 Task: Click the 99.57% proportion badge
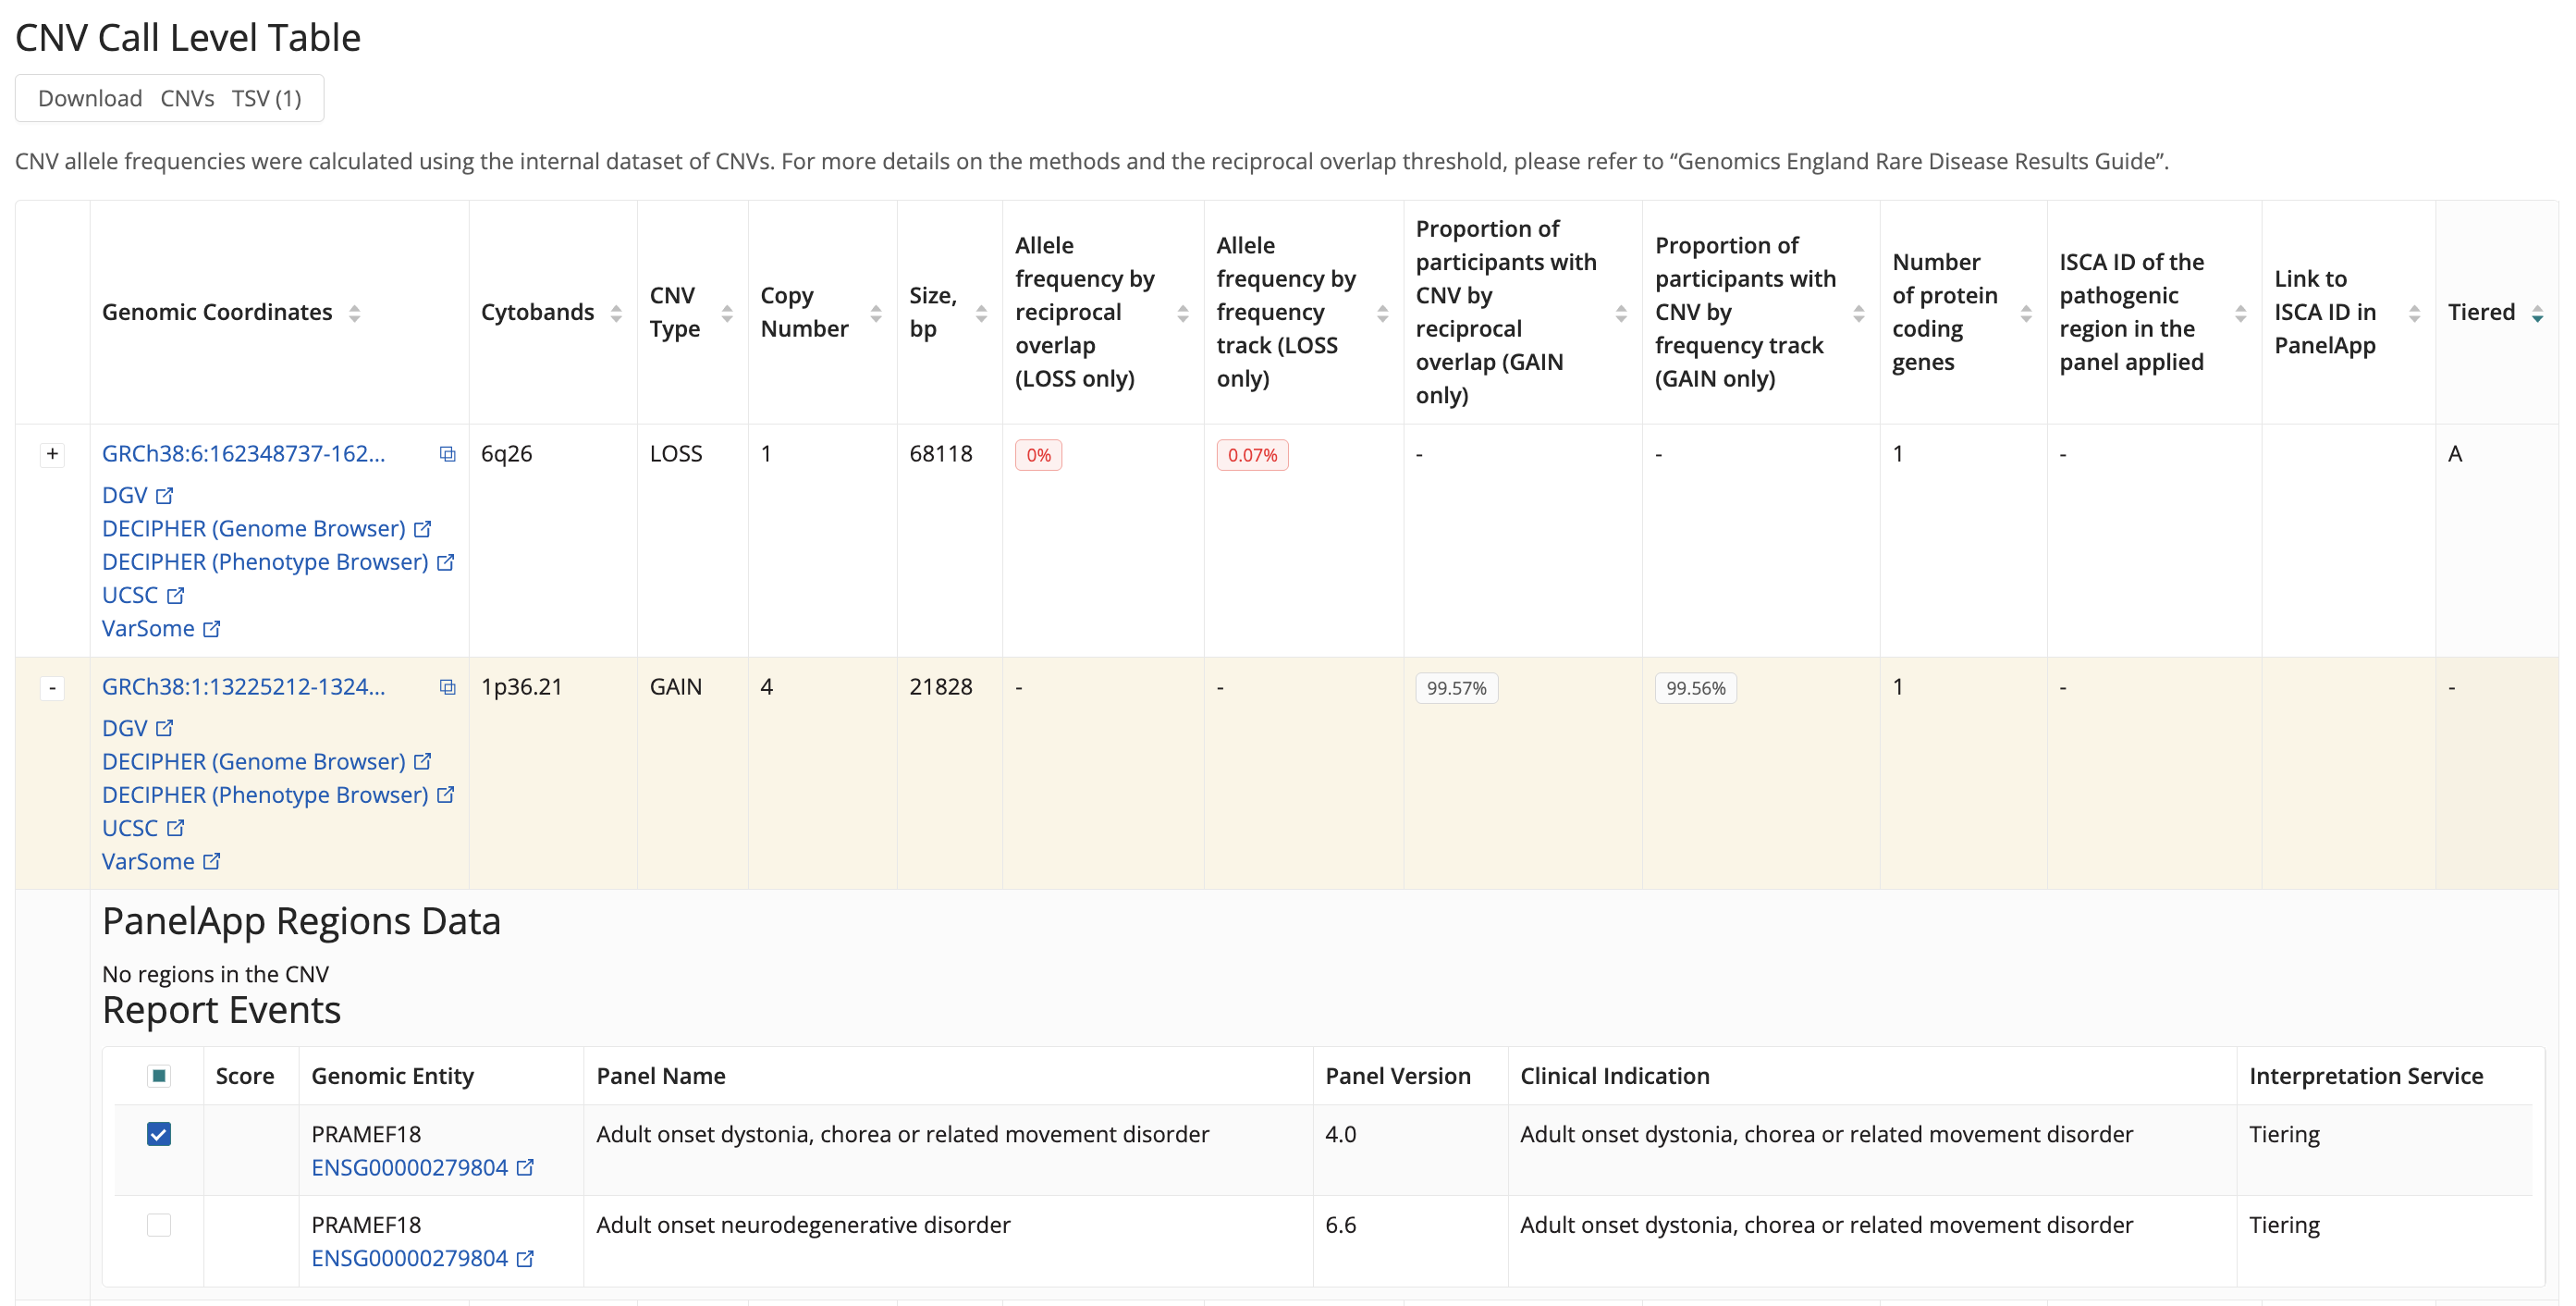[1455, 688]
